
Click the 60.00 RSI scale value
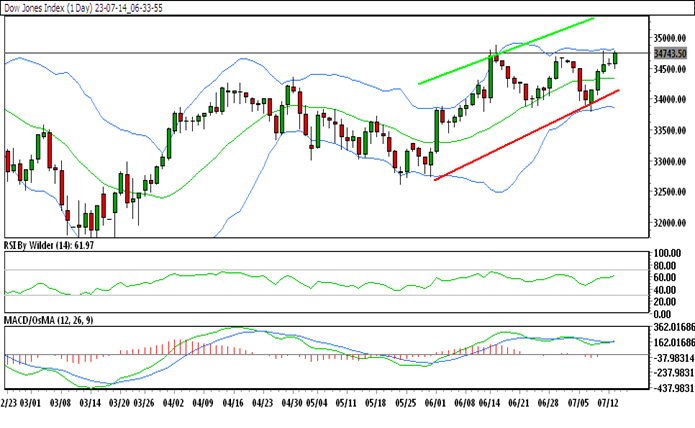[x=665, y=277]
